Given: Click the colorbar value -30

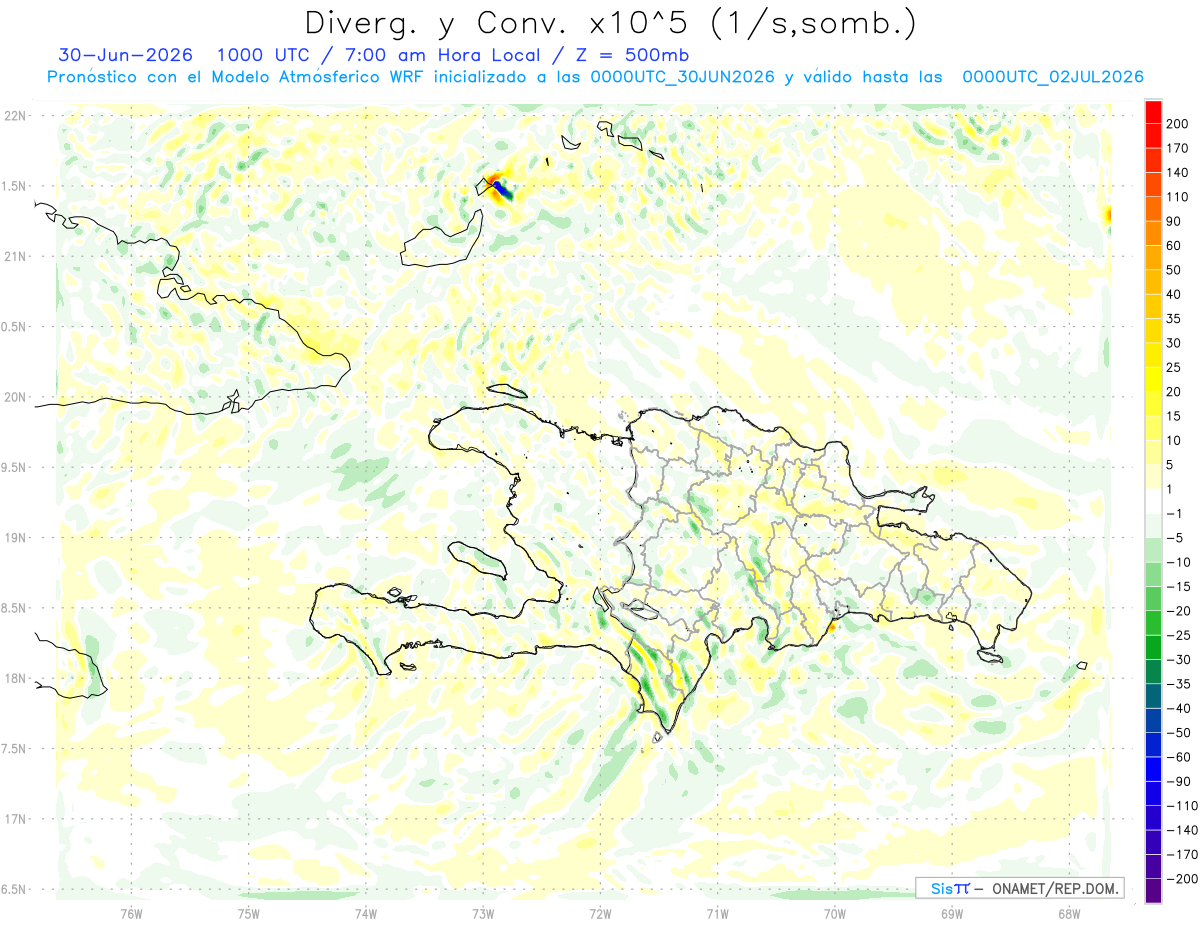Looking at the screenshot, I should click(x=1177, y=660).
